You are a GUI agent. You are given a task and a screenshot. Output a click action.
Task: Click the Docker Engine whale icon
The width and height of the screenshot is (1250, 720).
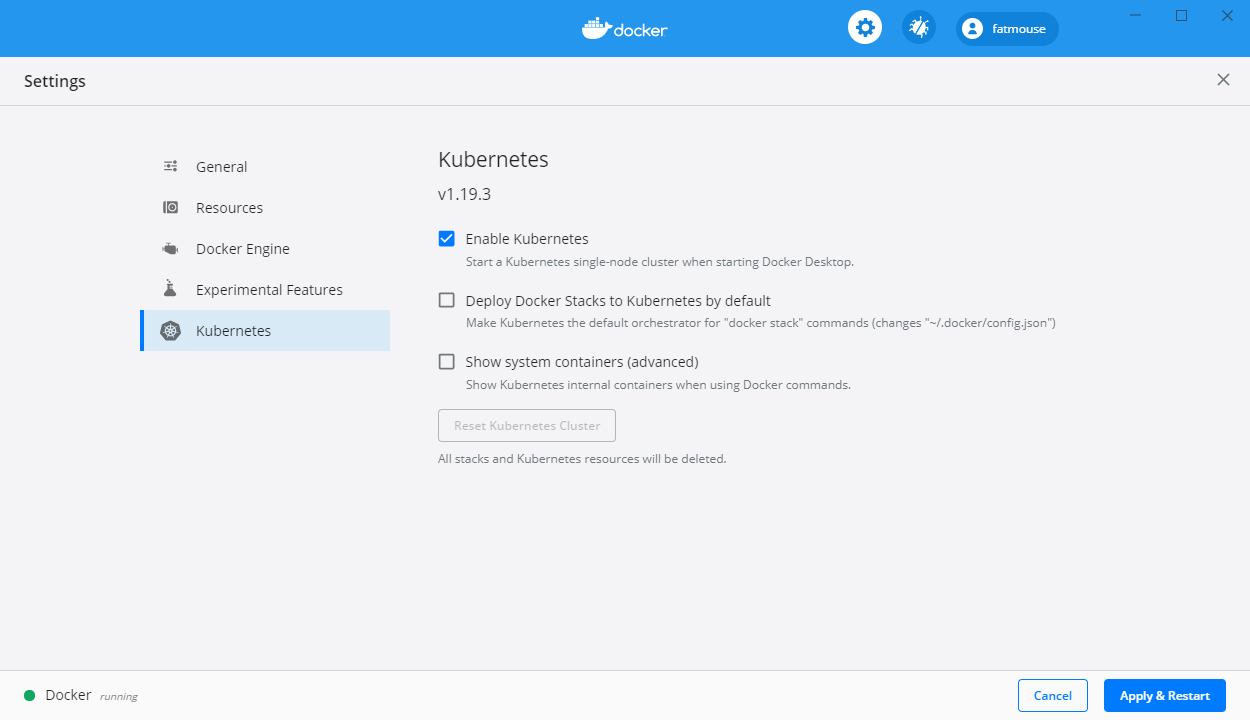click(x=171, y=249)
